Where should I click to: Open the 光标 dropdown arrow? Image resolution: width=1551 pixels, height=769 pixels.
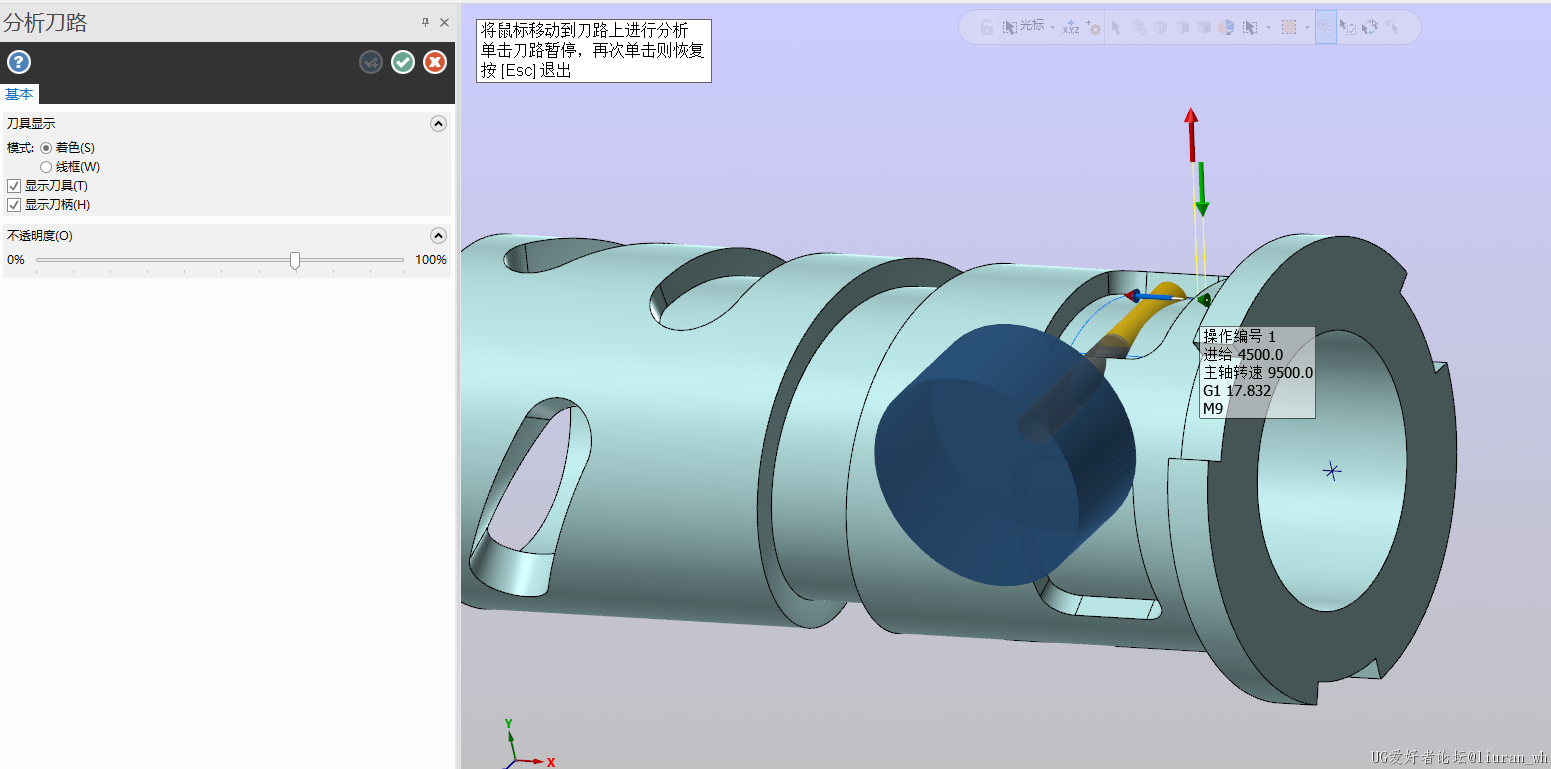click(x=1052, y=27)
